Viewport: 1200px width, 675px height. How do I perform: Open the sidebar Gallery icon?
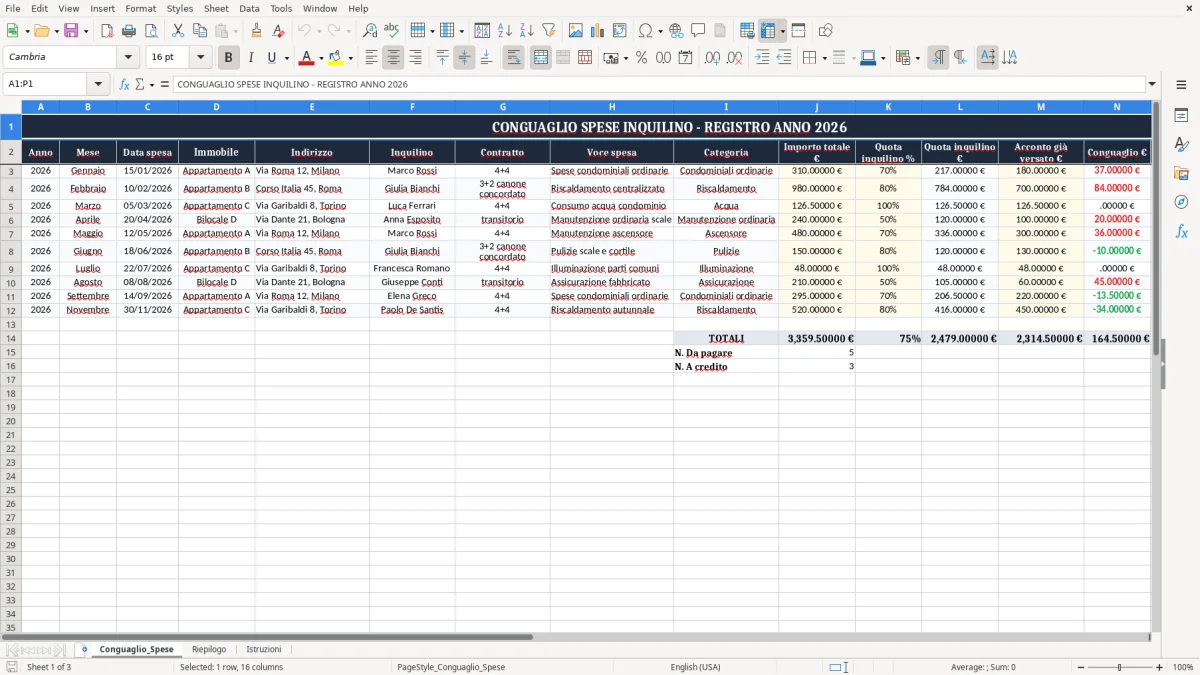pyautogui.click(x=1181, y=173)
